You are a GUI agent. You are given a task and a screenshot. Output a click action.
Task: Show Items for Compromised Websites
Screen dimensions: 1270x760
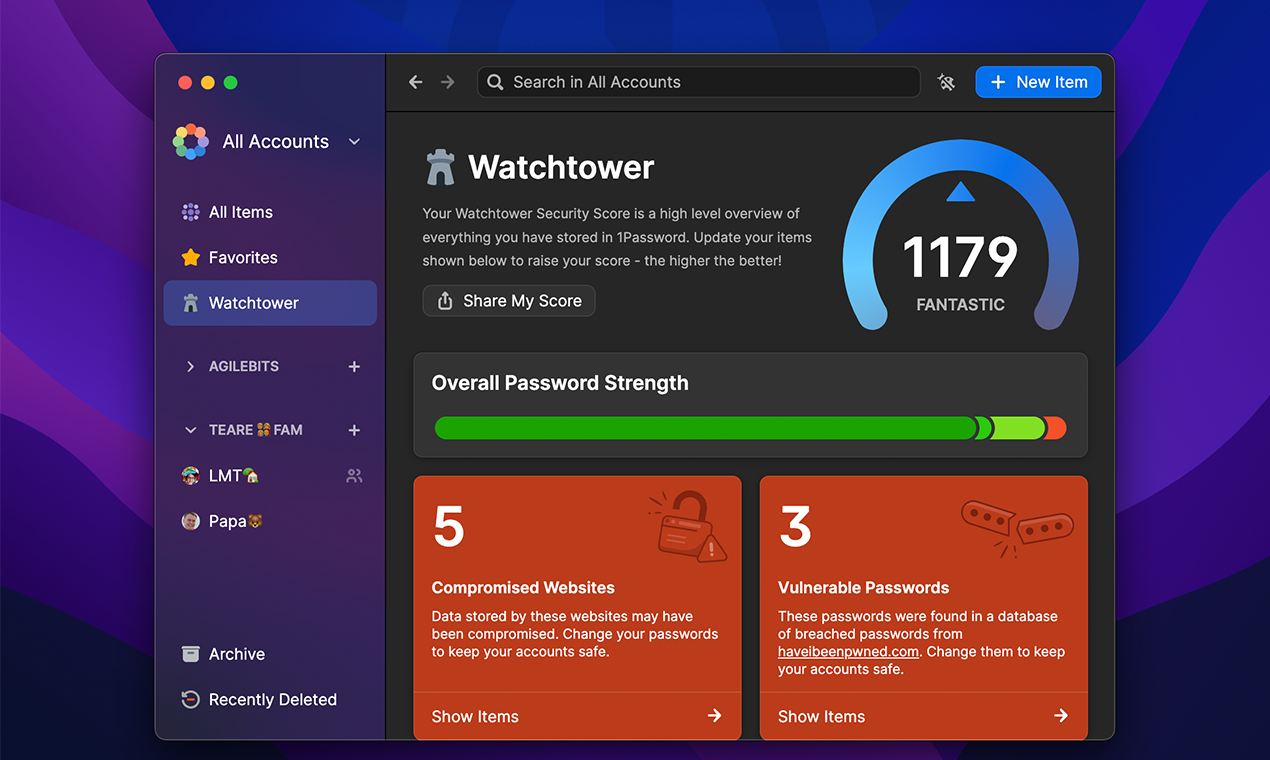pos(577,716)
